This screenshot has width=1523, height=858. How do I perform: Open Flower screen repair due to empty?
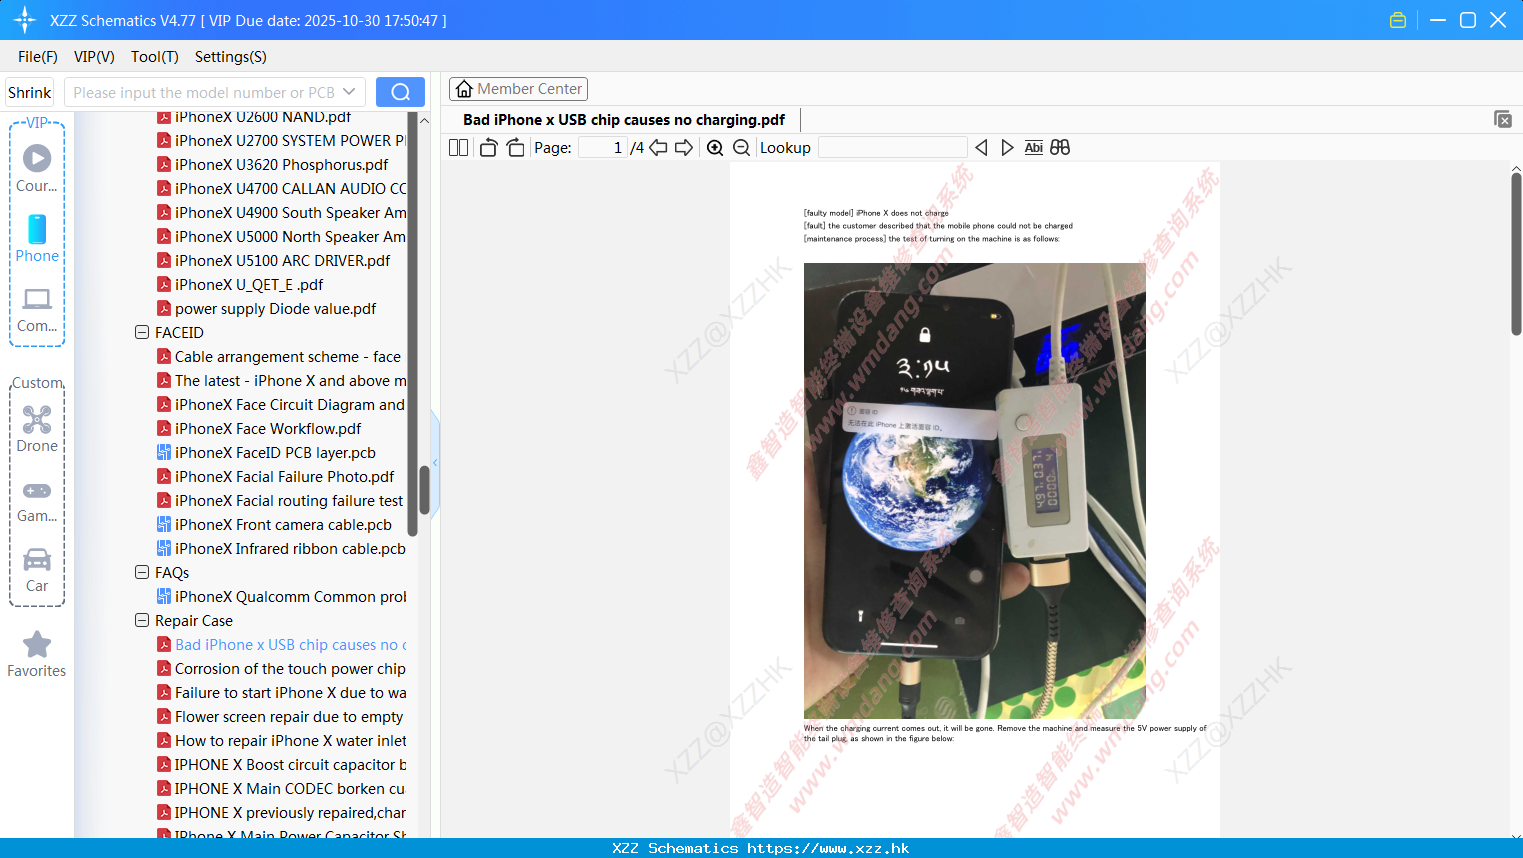pos(281,717)
